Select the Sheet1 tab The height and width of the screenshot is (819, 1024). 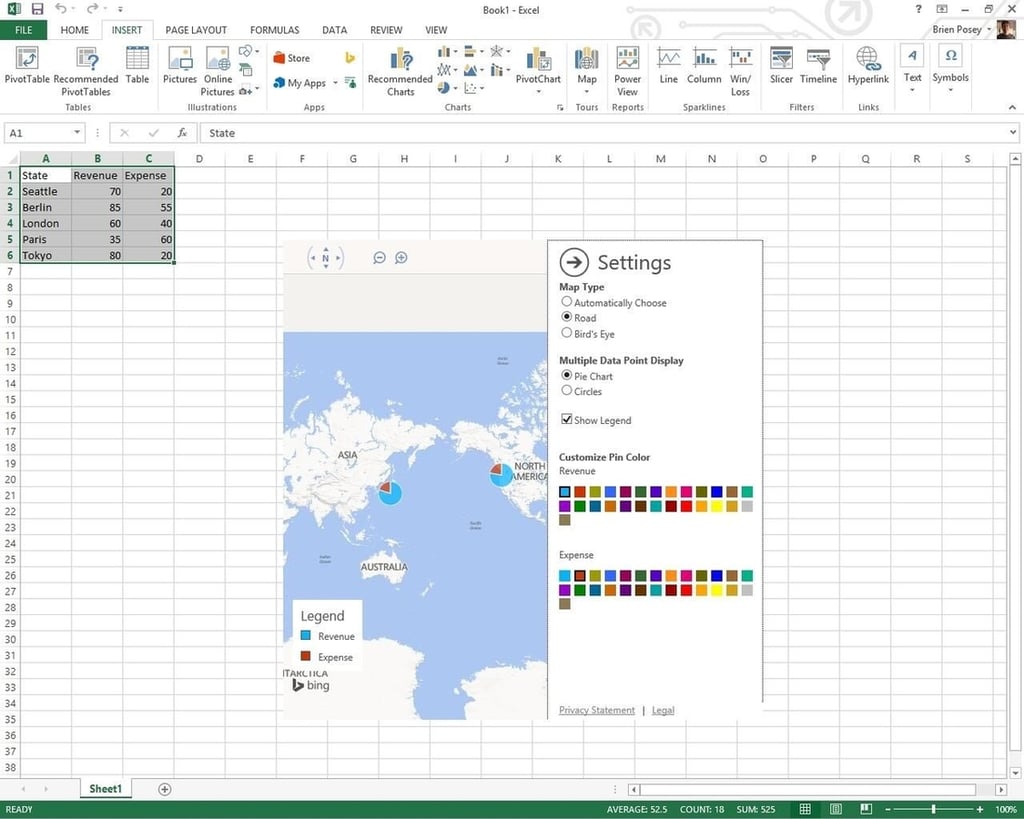pyautogui.click(x=105, y=788)
